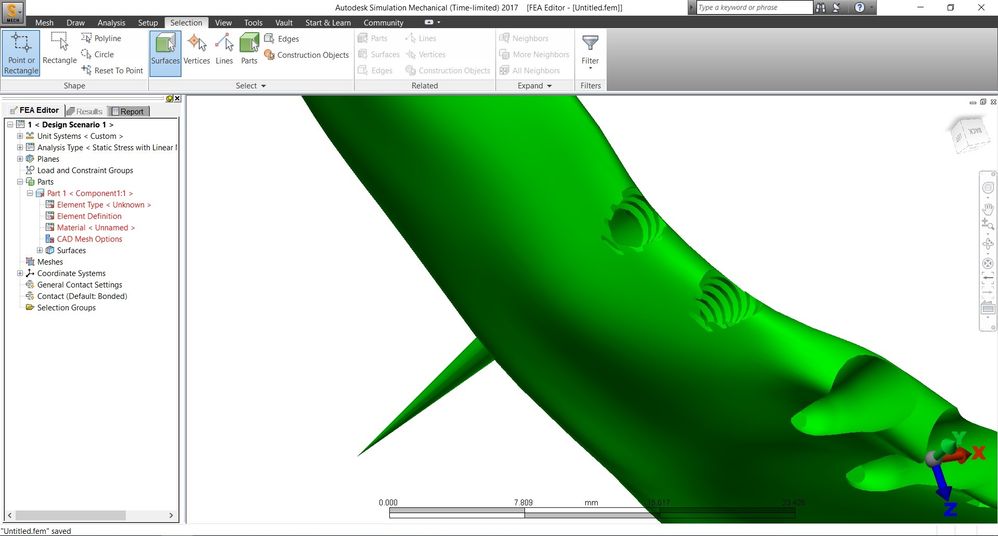This screenshot has width=998, height=536.
Task: Open the Start & Learn tab
Action: (328, 22)
